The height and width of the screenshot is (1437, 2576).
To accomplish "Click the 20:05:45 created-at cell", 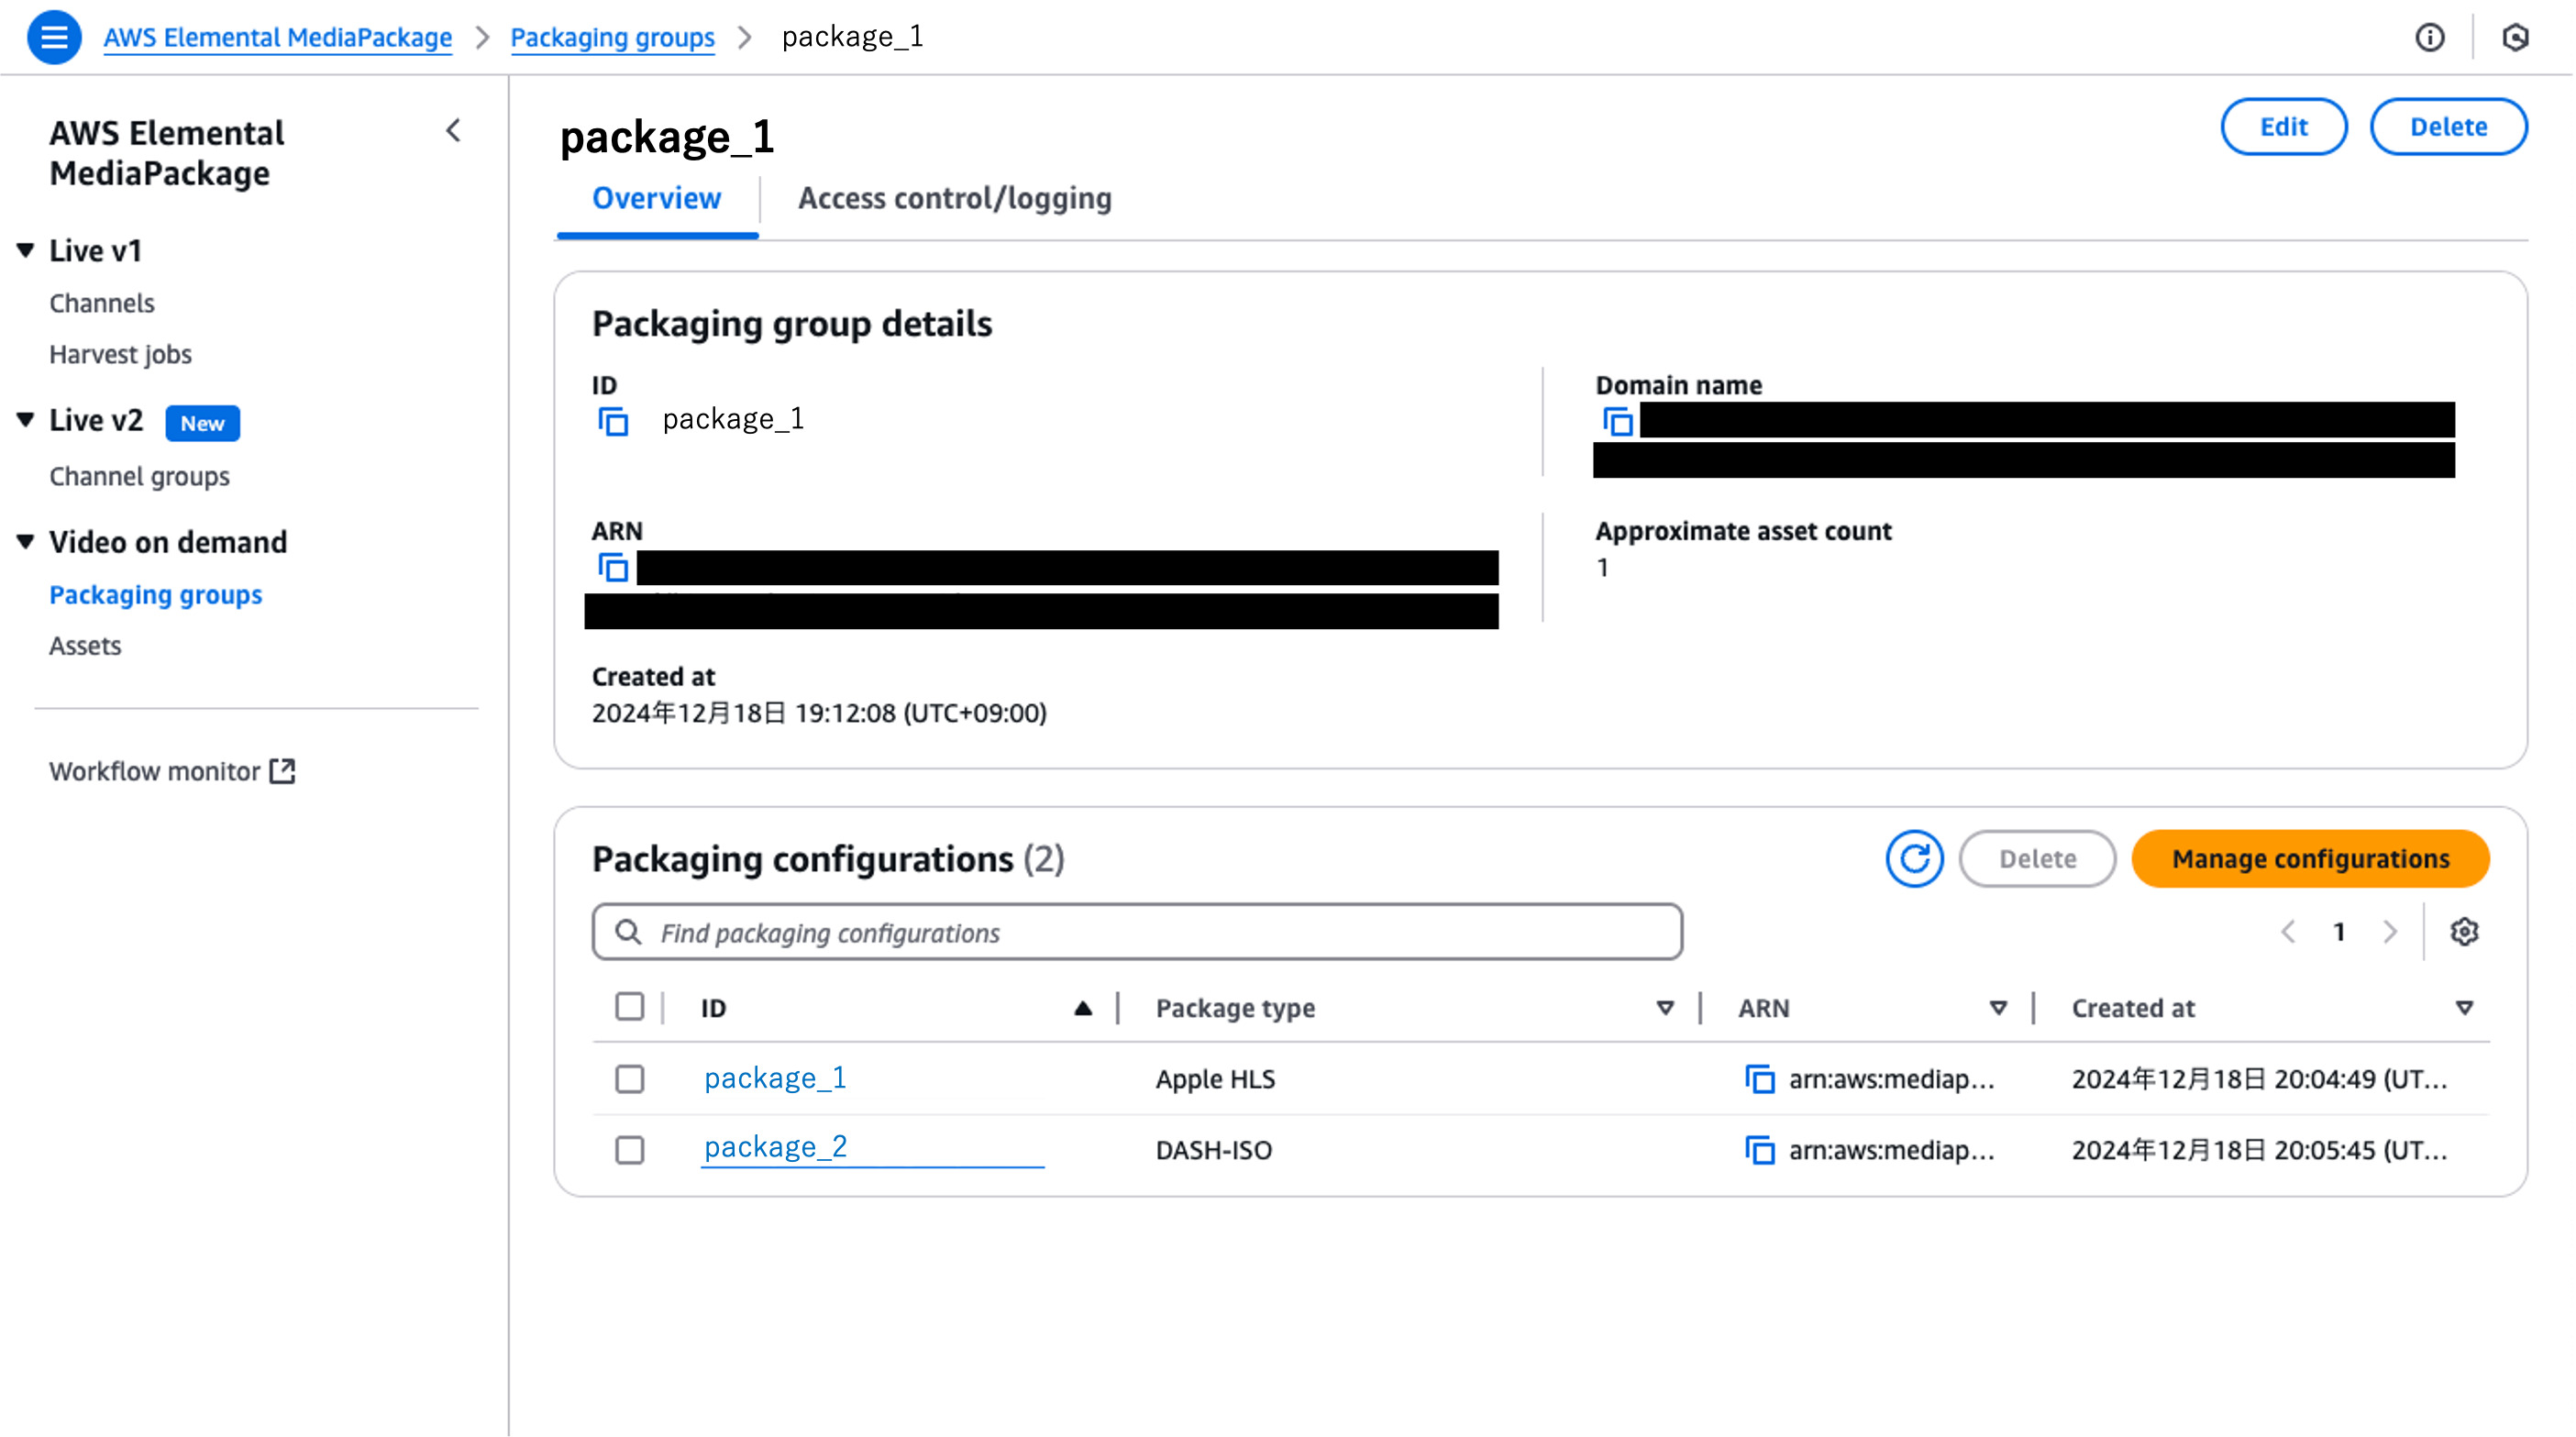I will click(2258, 1150).
